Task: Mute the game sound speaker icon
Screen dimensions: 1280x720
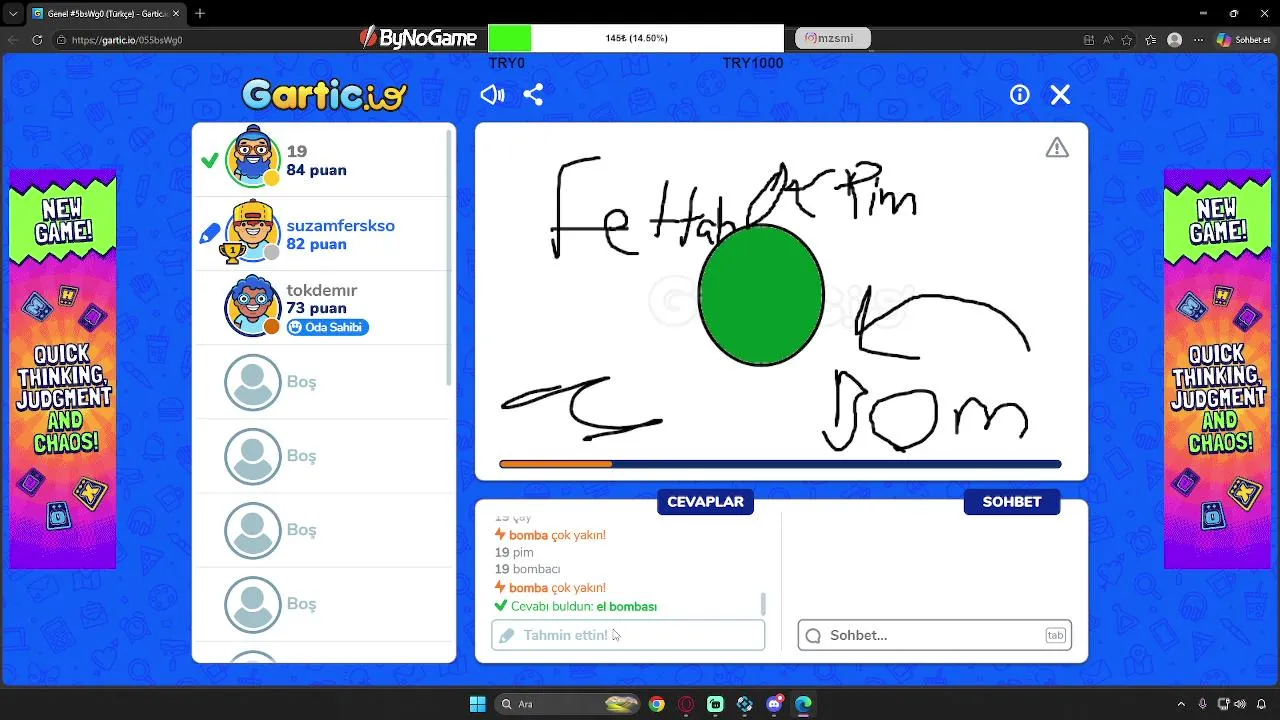Action: [492, 95]
